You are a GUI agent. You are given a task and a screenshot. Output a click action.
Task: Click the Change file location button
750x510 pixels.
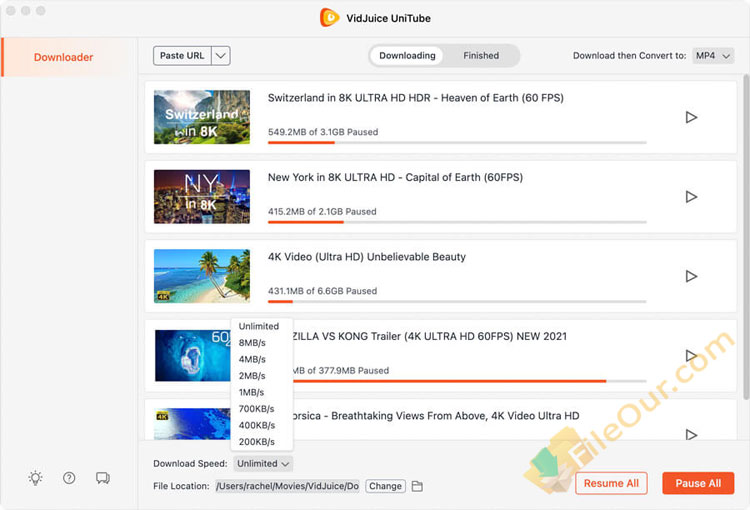coord(385,486)
